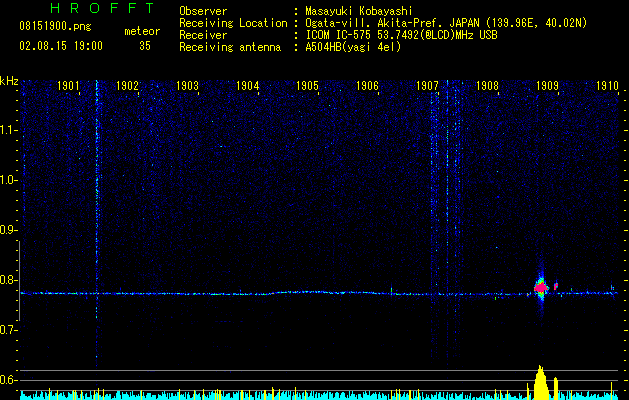Click the HROFFT title text
The height and width of the screenshot is (400, 629).
[103, 8]
